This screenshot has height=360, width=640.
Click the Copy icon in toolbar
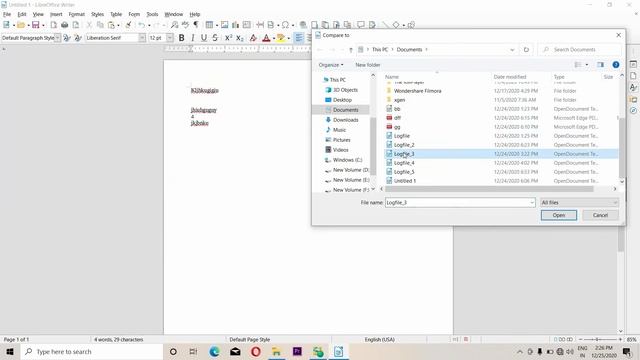[100, 25]
